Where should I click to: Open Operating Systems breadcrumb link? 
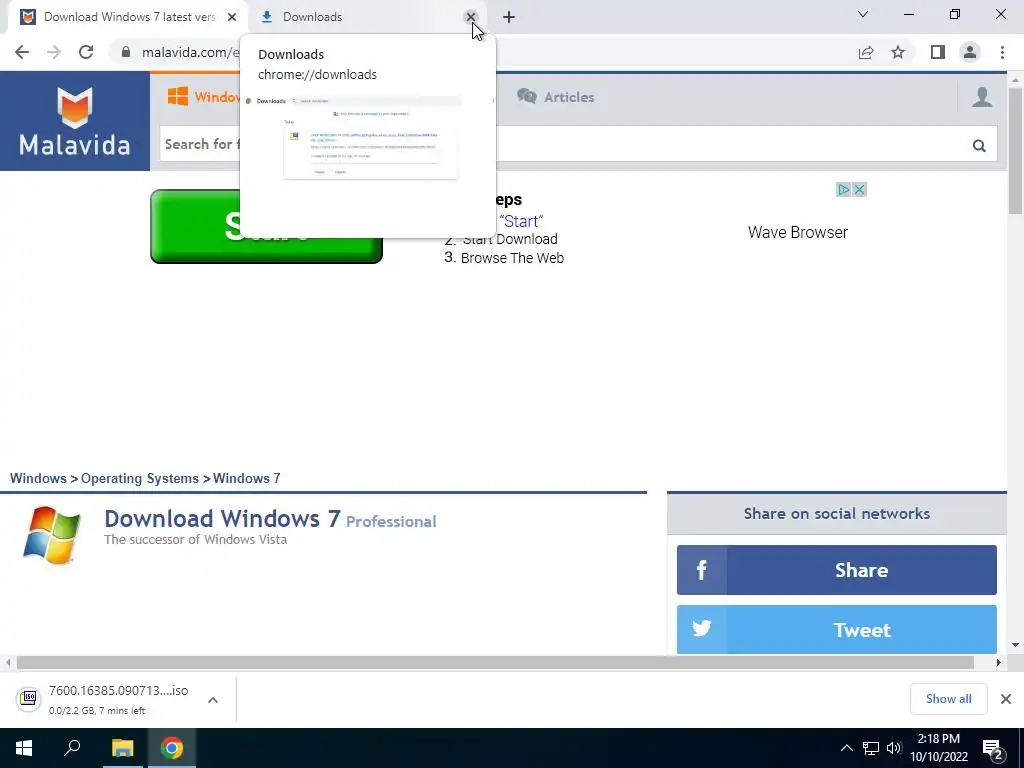click(140, 478)
